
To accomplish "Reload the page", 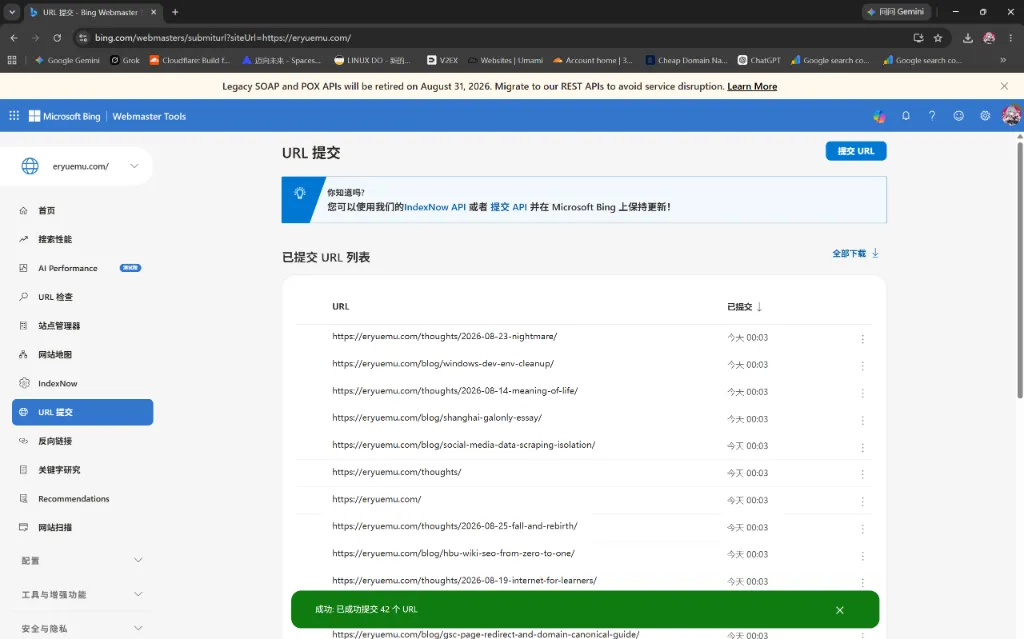I will pyautogui.click(x=57, y=38).
